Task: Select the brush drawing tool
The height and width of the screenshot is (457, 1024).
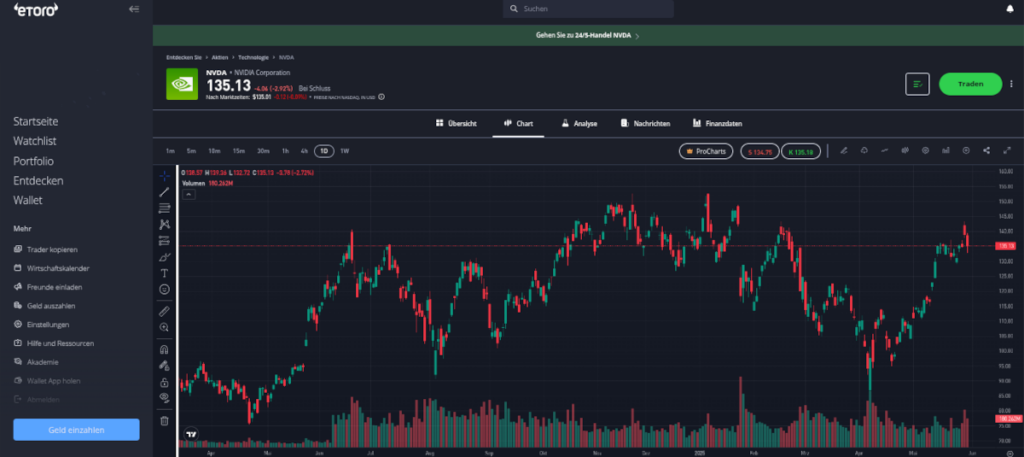Action: (165, 257)
